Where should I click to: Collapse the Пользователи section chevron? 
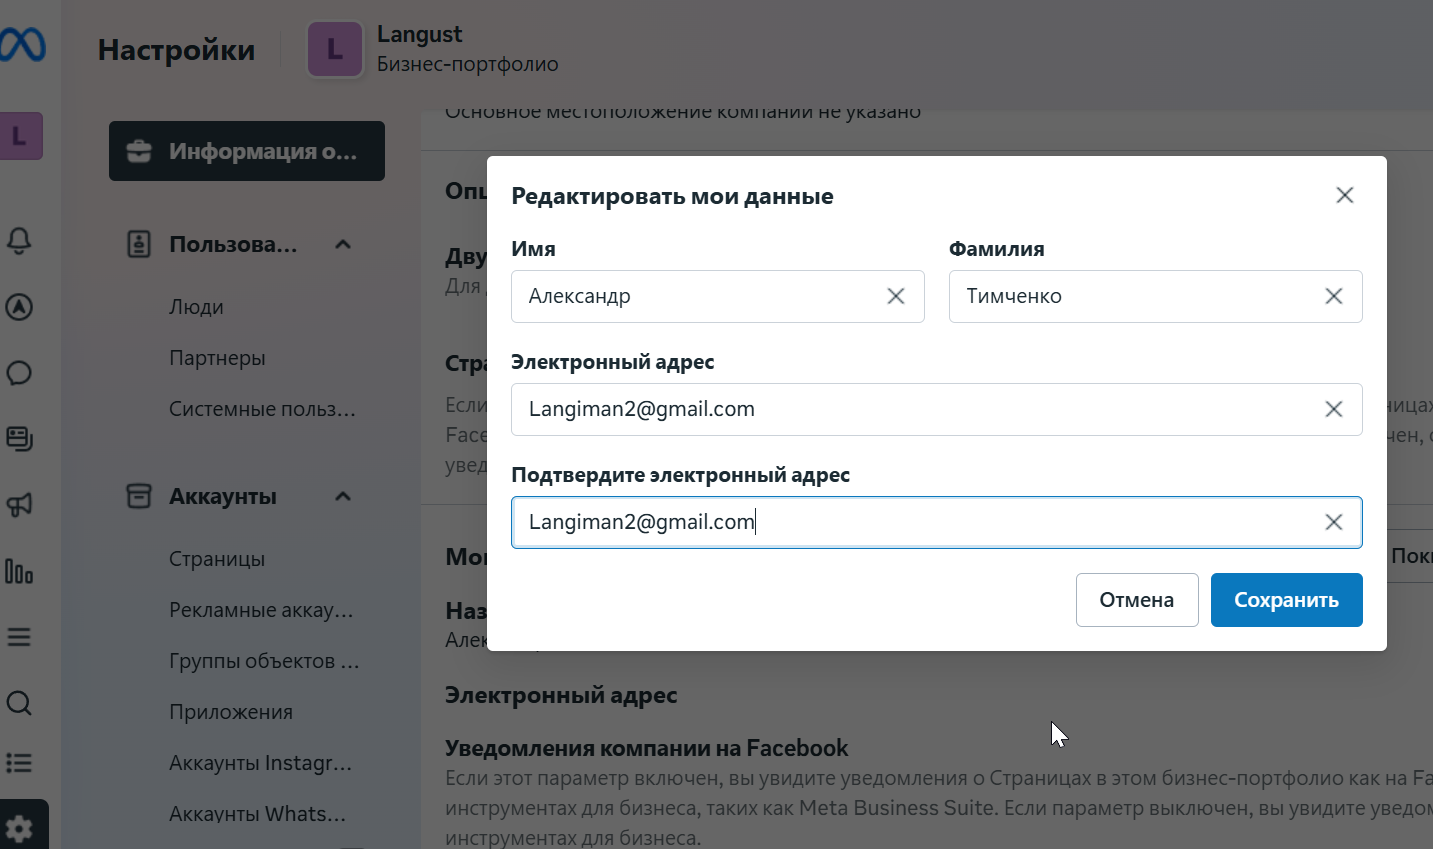tap(343, 244)
